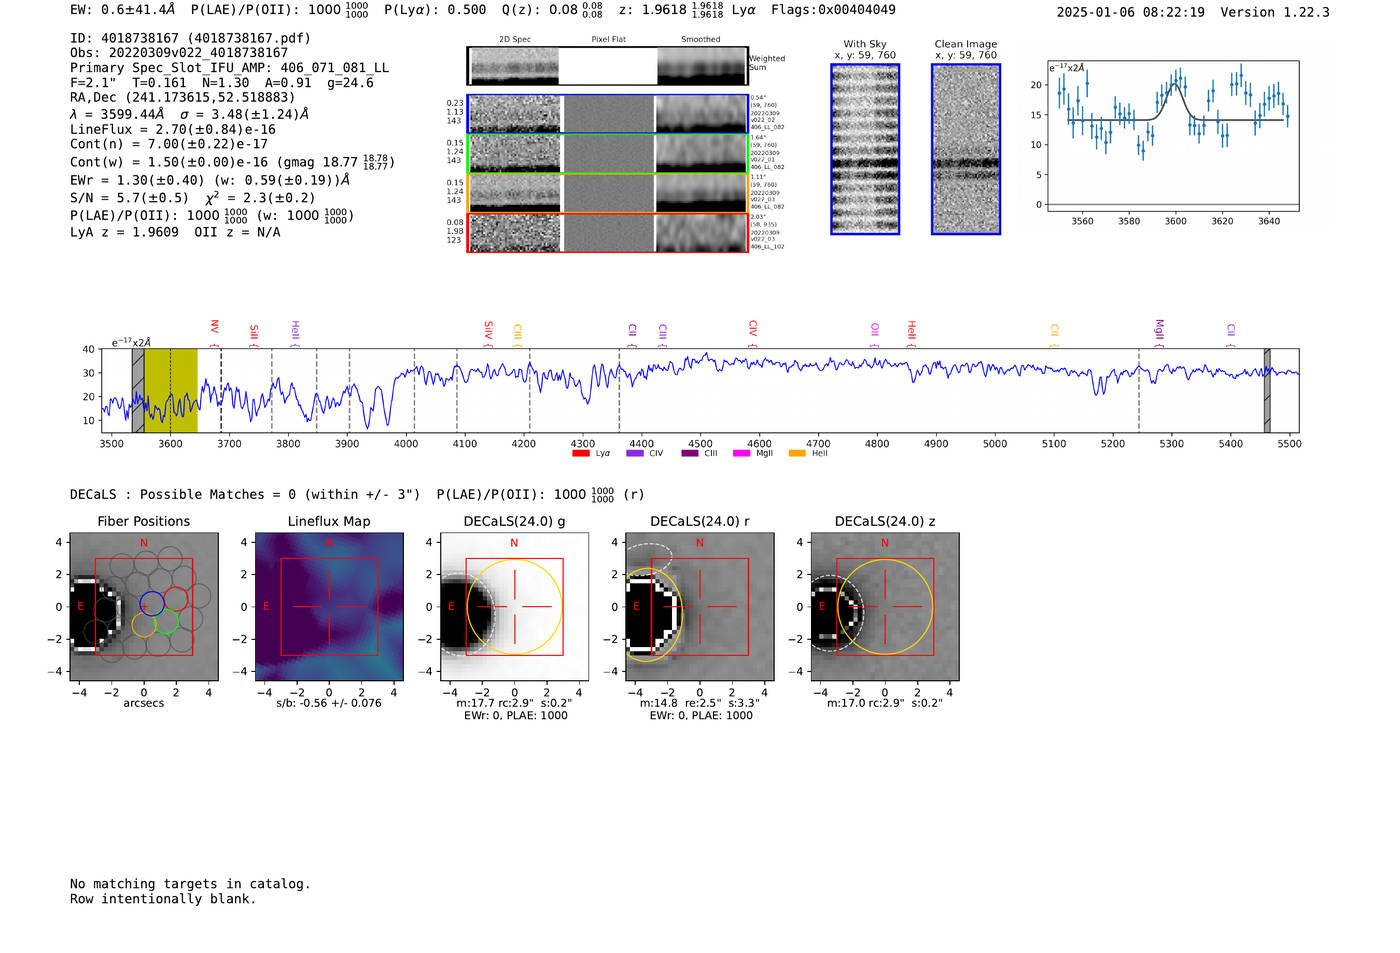Click the 'm:14.8 re:2.5" s:3.3"' caption
The width and height of the screenshot is (1400, 953).
700,703
